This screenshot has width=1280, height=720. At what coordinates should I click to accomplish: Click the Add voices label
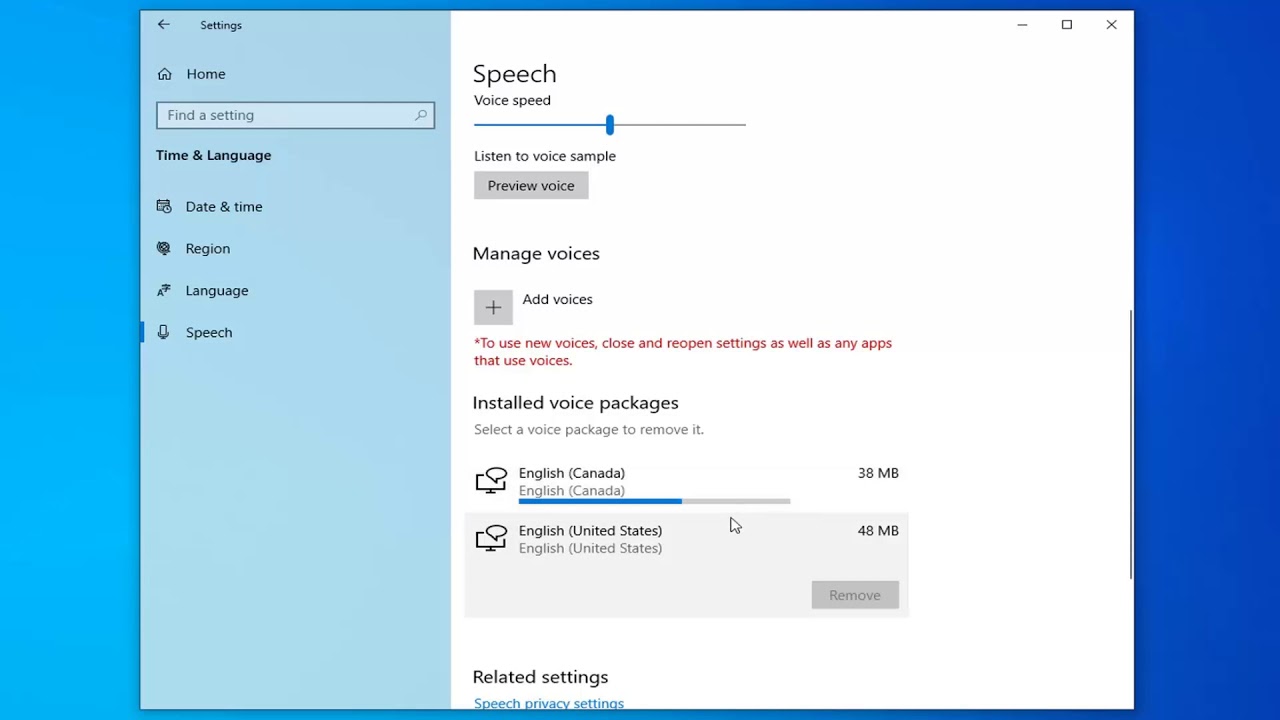(x=557, y=299)
